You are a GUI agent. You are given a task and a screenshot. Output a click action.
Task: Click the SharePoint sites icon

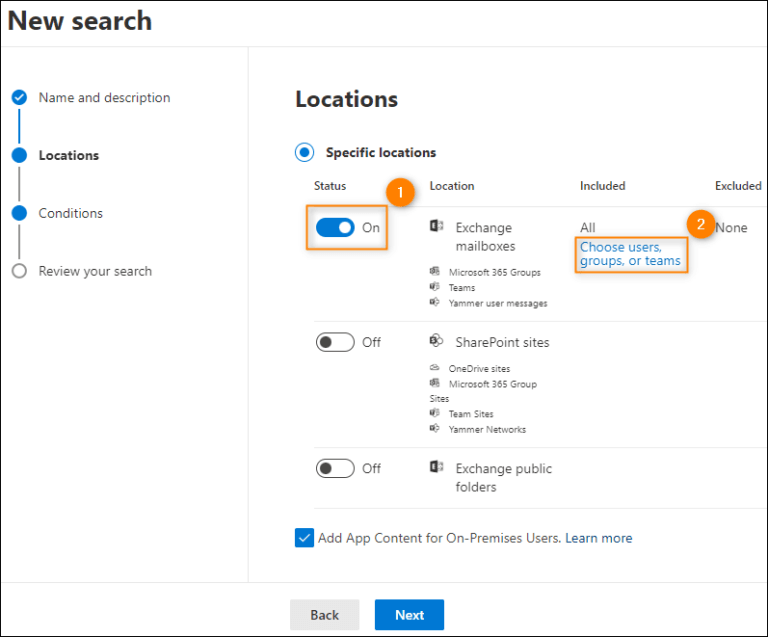point(436,342)
